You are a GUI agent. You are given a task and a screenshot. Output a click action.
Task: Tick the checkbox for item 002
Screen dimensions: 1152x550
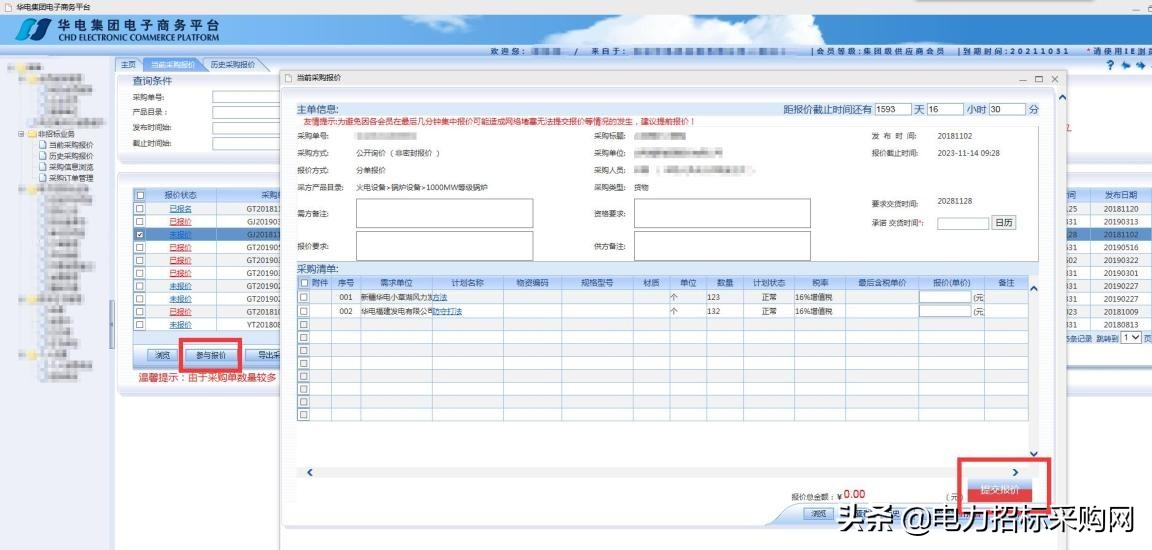[x=303, y=311]
